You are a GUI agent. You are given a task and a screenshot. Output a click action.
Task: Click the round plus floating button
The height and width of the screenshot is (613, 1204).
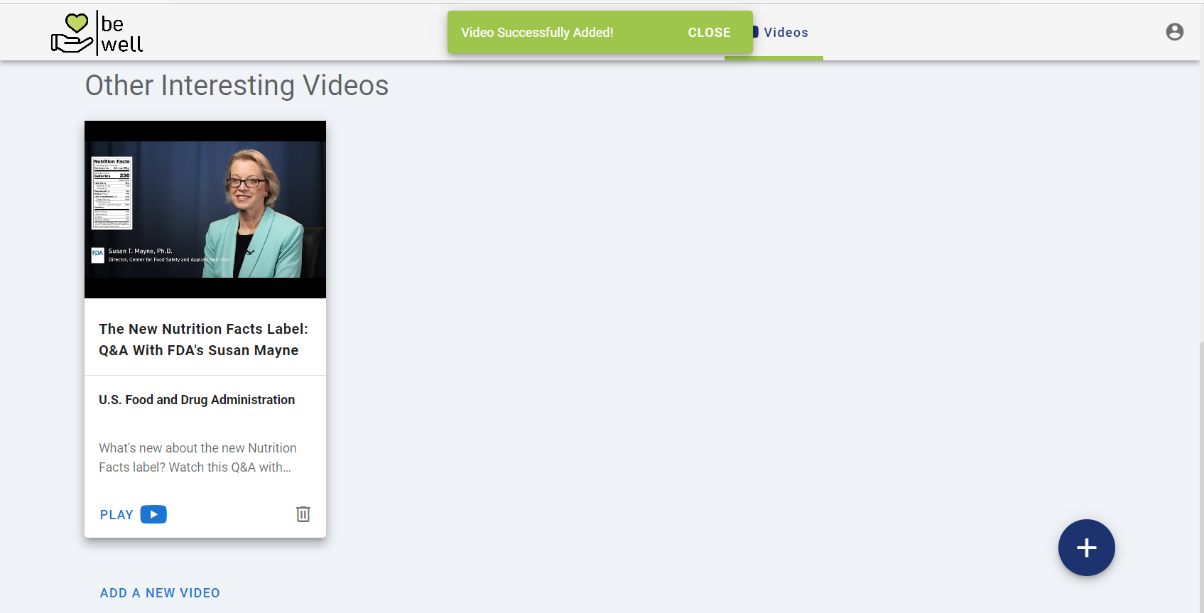[x=1086, y=548]
